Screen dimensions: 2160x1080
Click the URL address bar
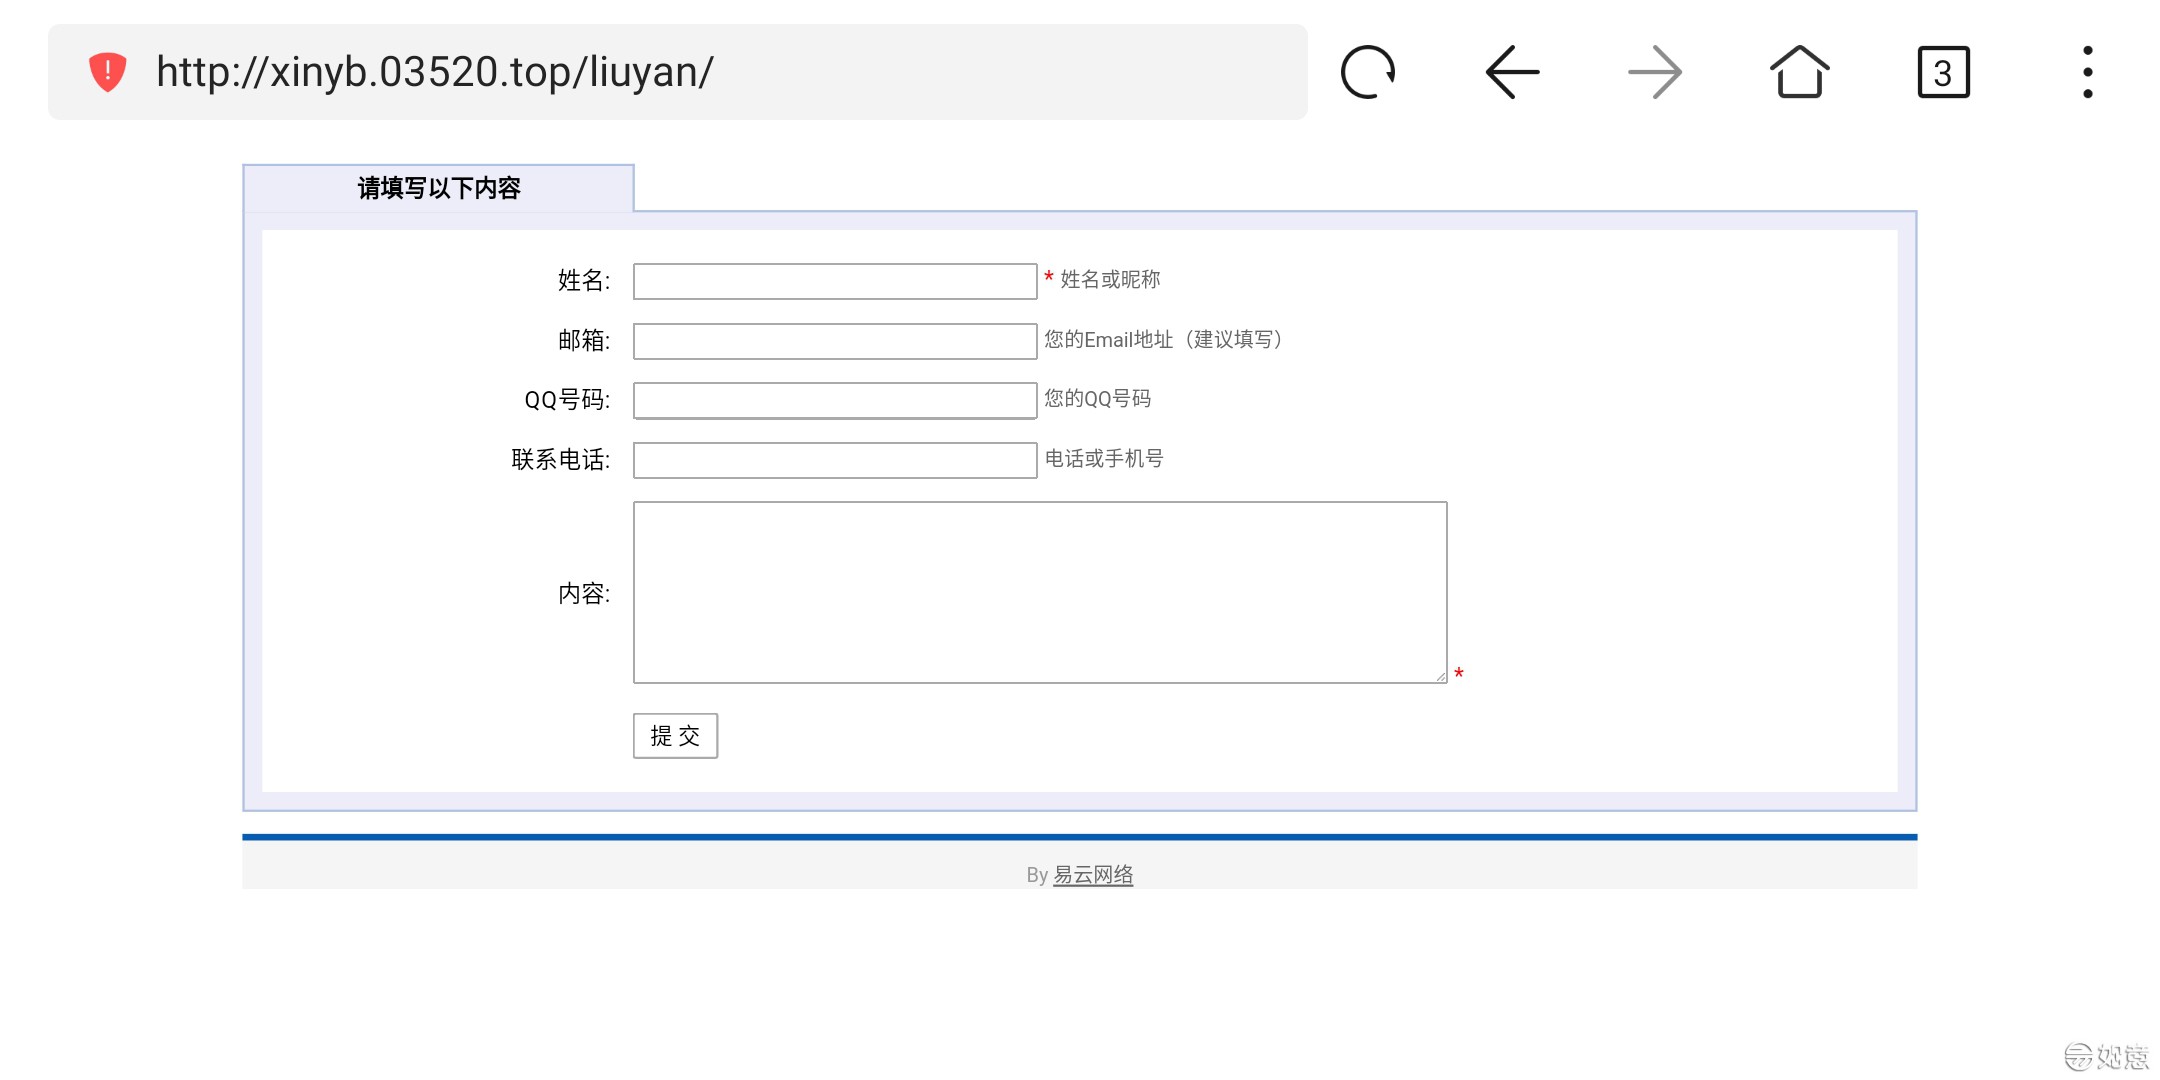(x=700, y=72)
